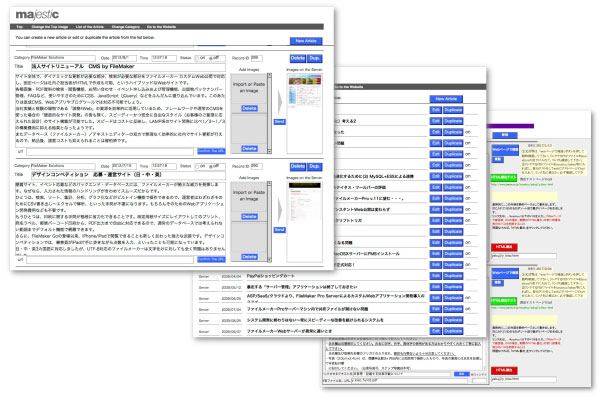Duplicate the デザインコンペティション record via Dup.

tap(315, 167)
